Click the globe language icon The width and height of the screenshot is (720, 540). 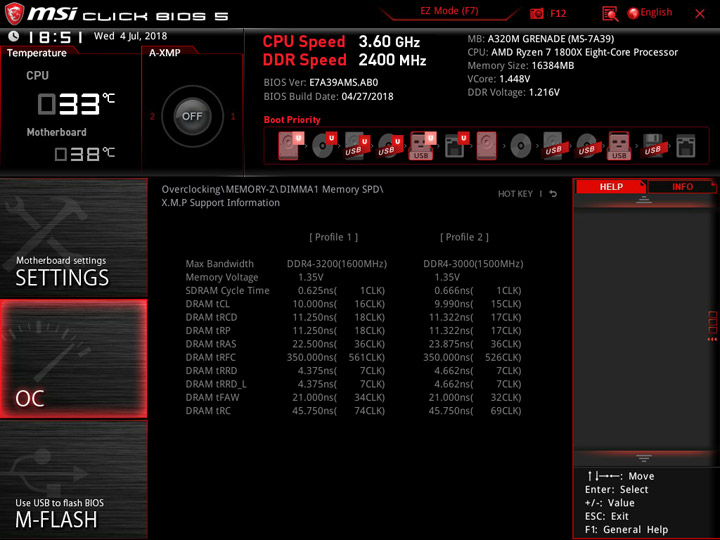tap(633, 13)
